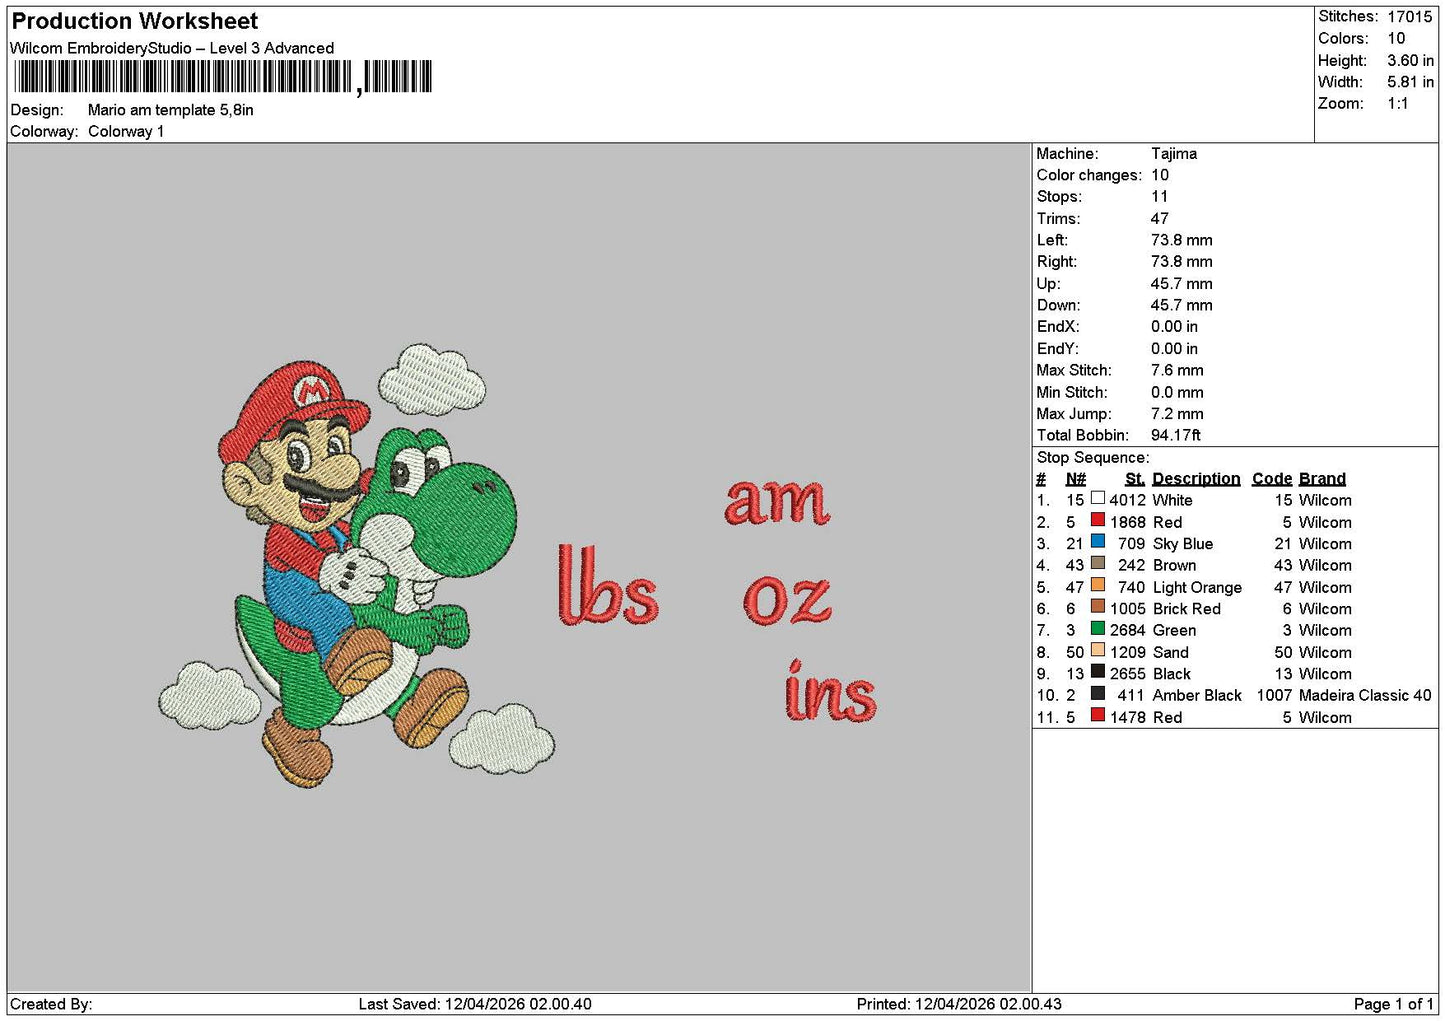The height and width of the screenshot is (1021, 1445).
Task: Click the Max Stitch value '7.6 mm'
Action: 1177,370
